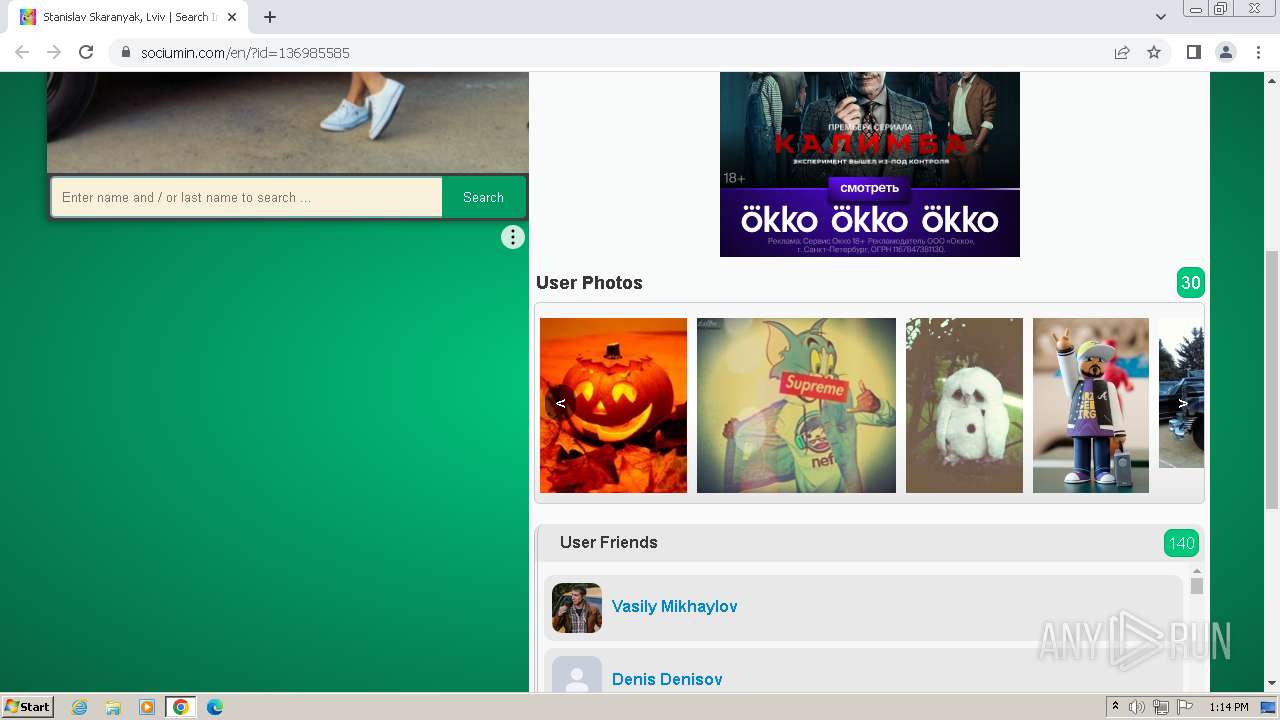This screenshot has width=1280, height=720.
Task: Reload the current page
Action: (86, 52)
